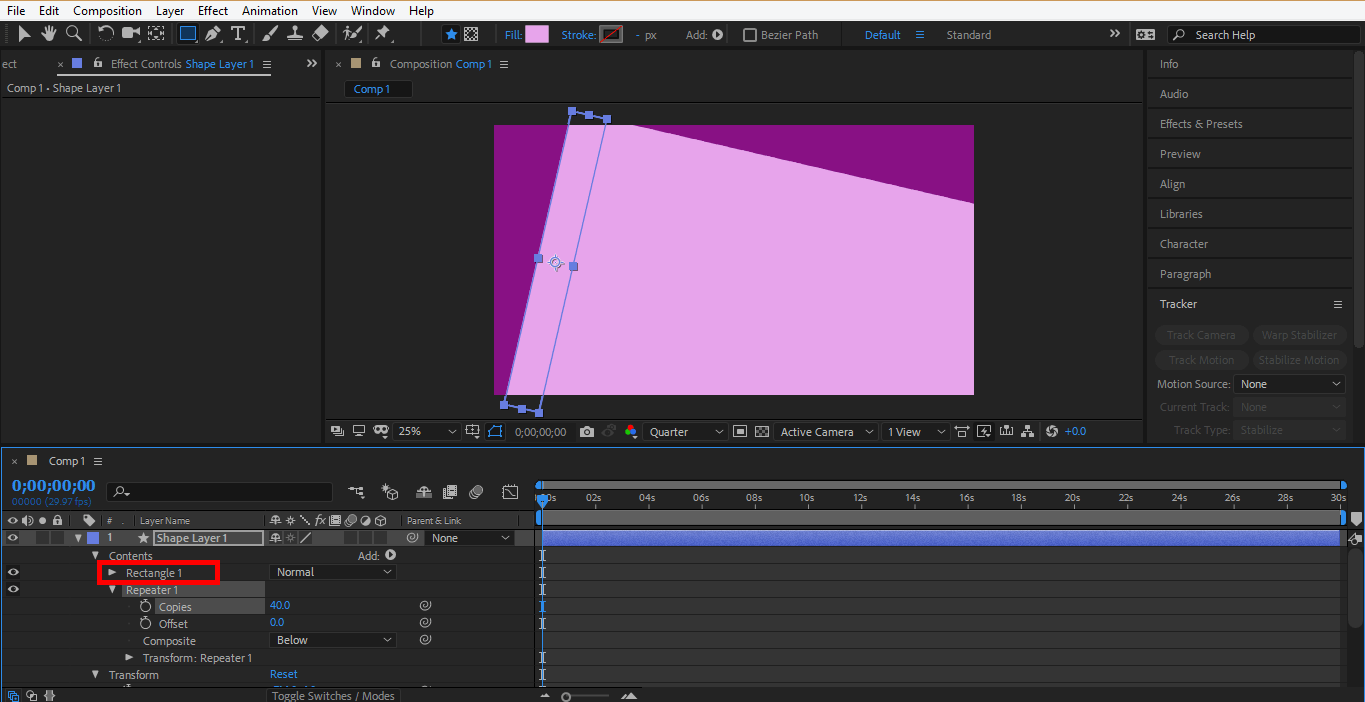1365x702 pixels.
Task: Toggle Rectangle 1 visibility eye
Action: (13, 572)
